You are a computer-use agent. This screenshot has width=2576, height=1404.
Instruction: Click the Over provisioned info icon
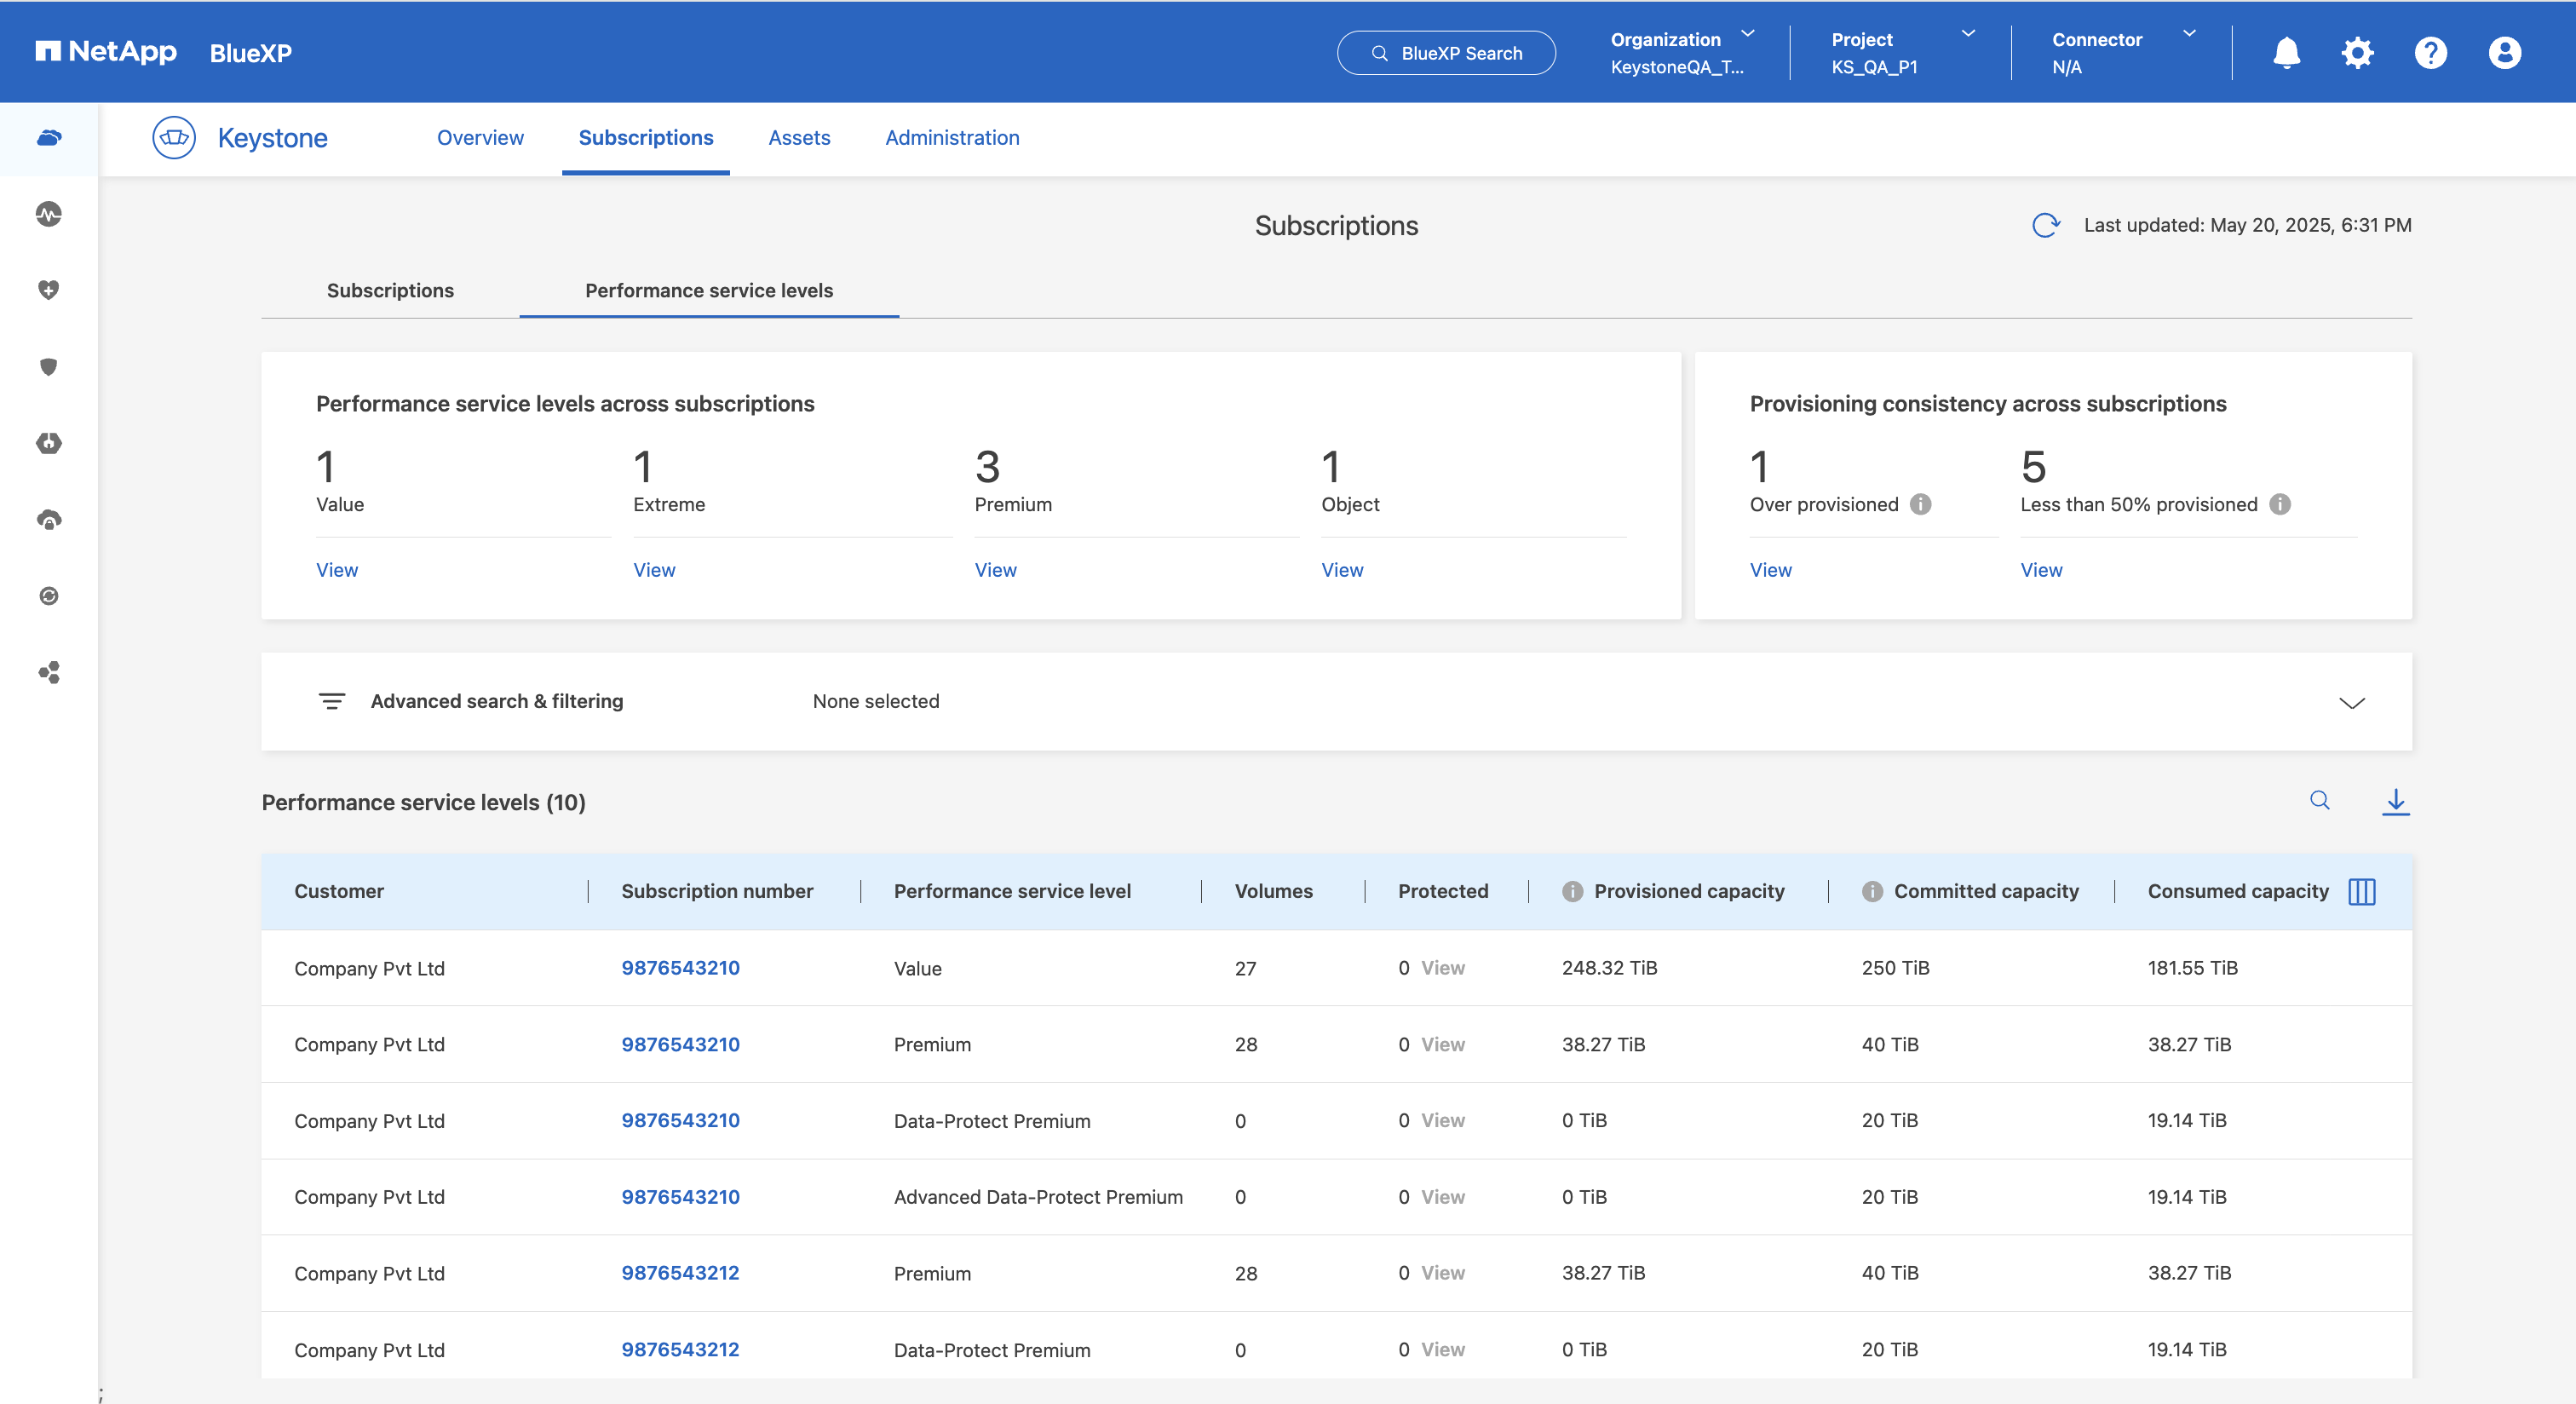[x=1920, y=504]
